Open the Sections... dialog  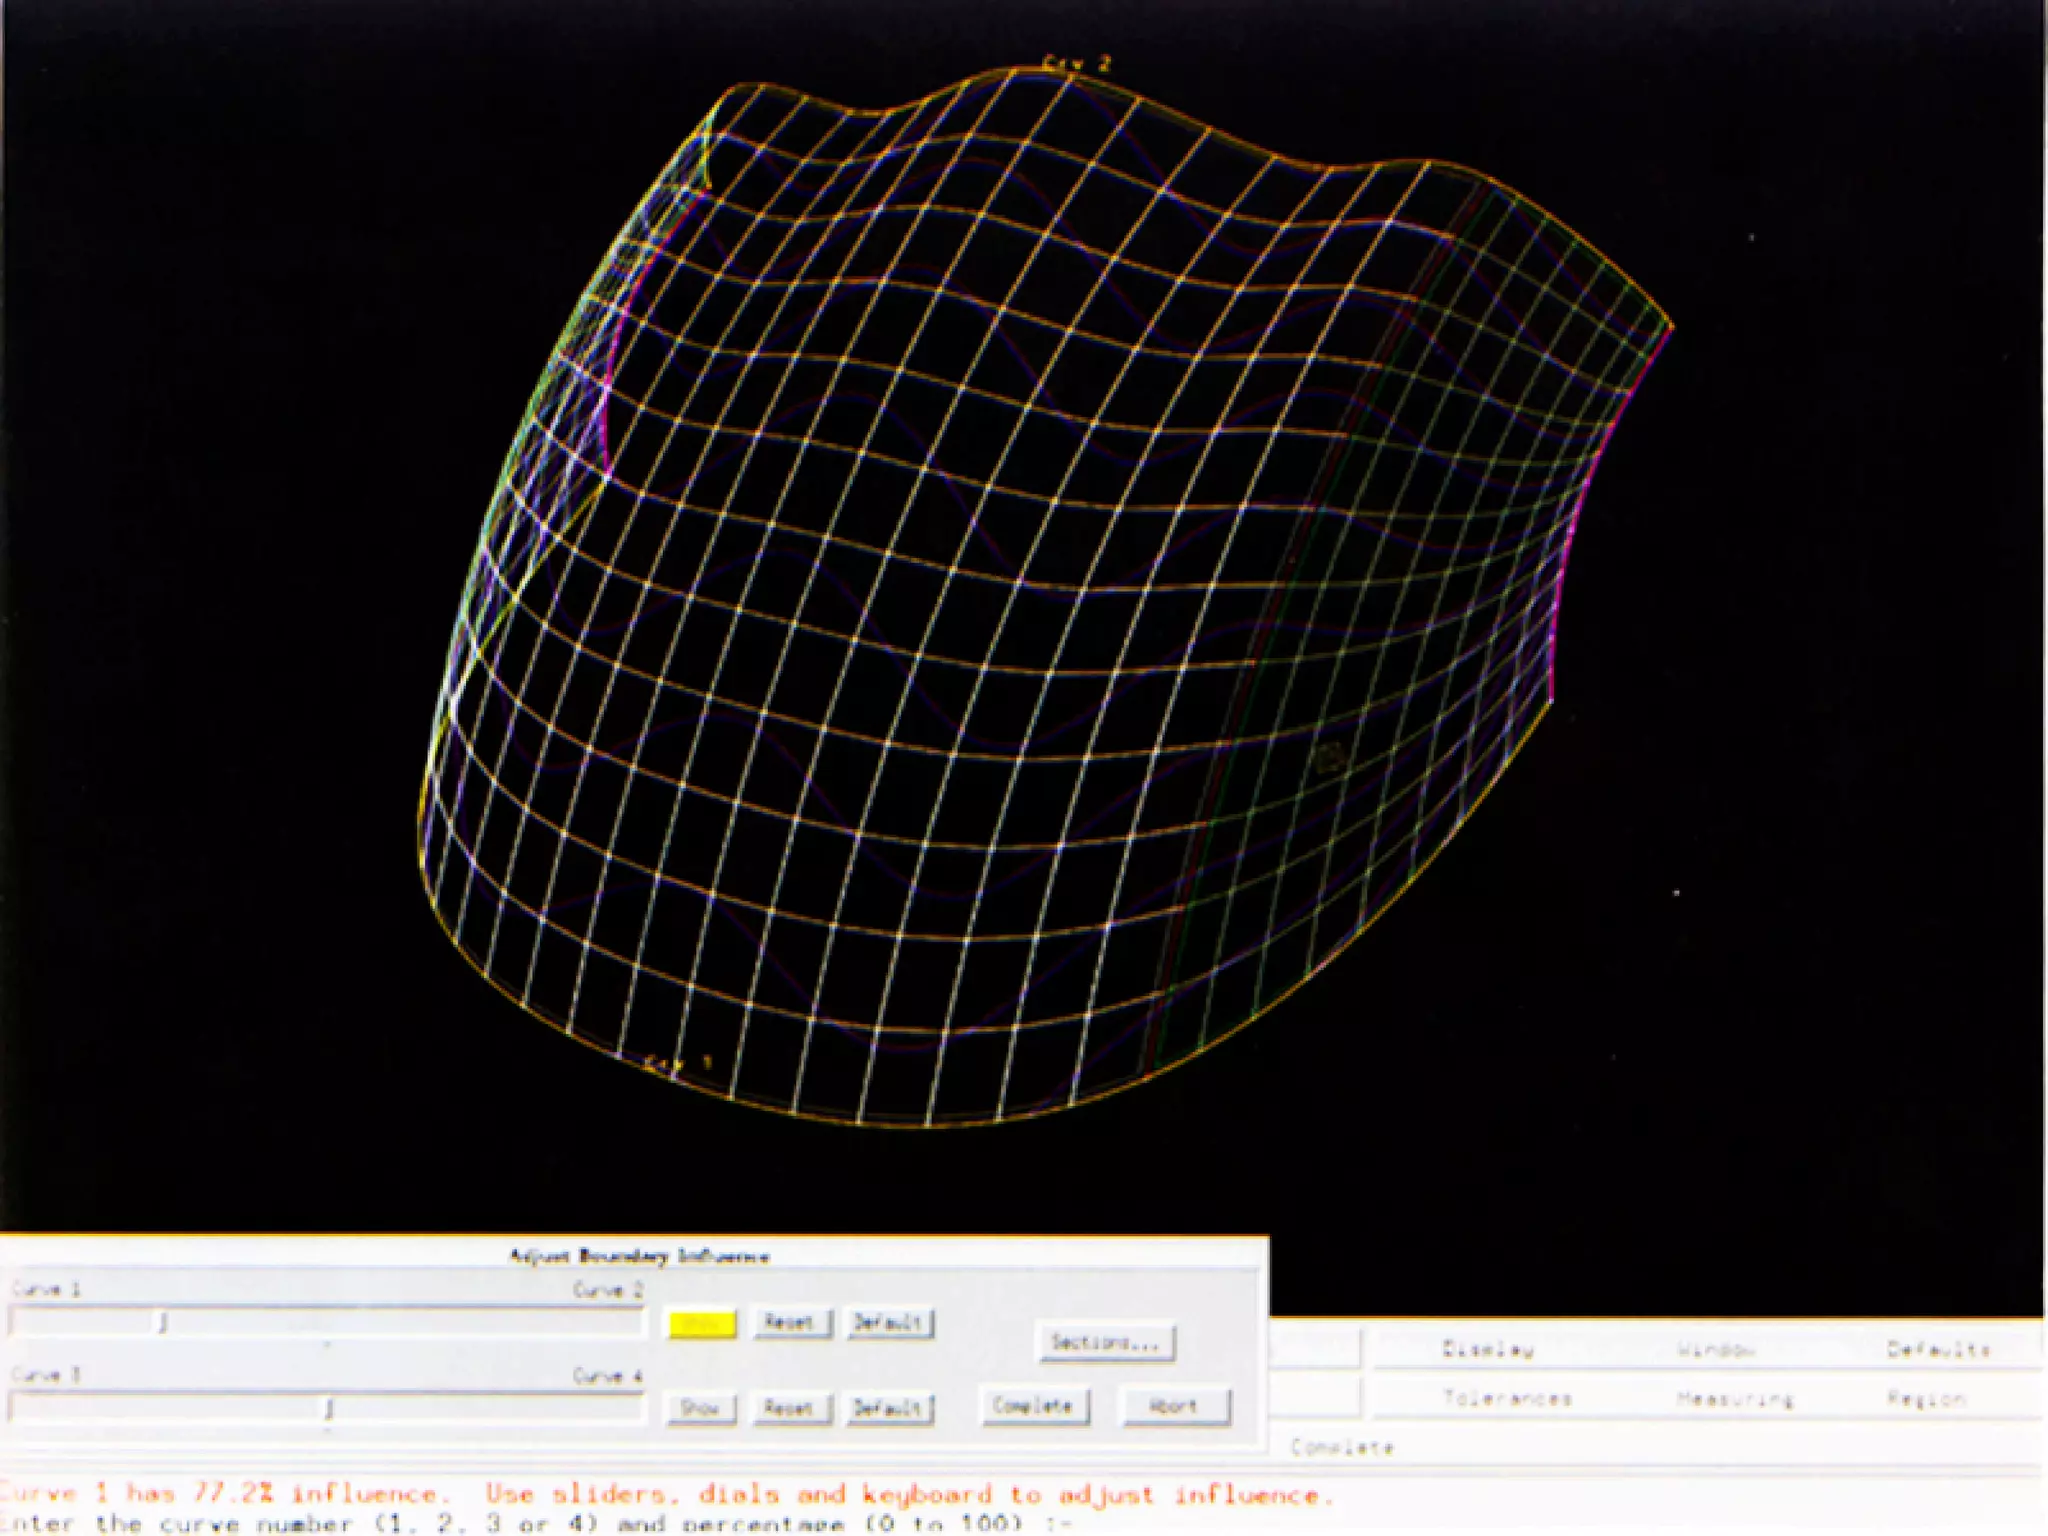tap(1106, 1343)
